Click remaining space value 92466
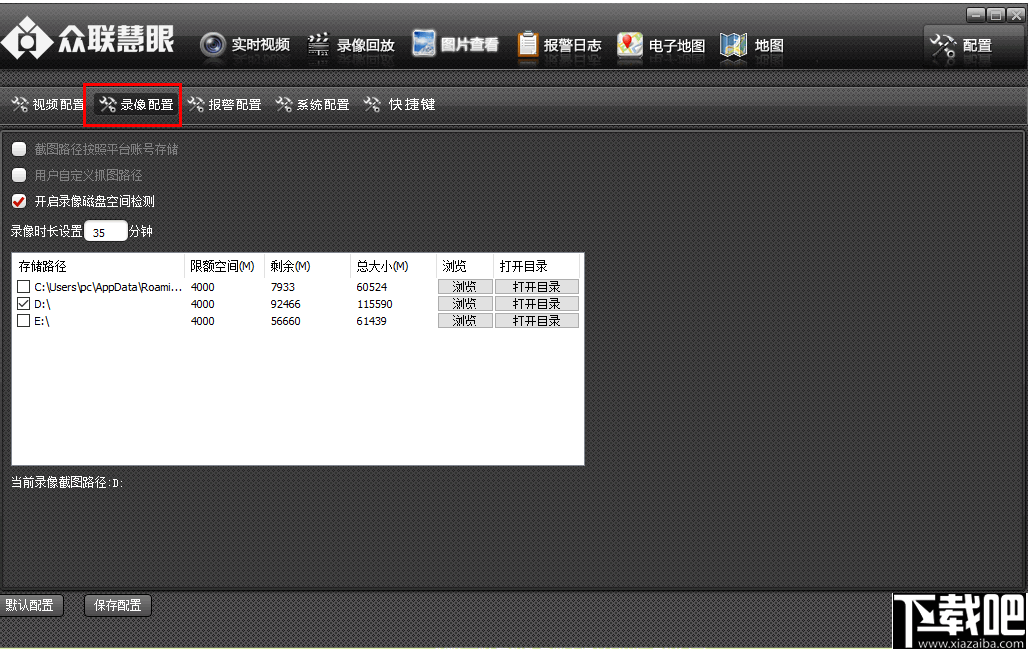Screen dimensions: 1028x649 [285, 304]
